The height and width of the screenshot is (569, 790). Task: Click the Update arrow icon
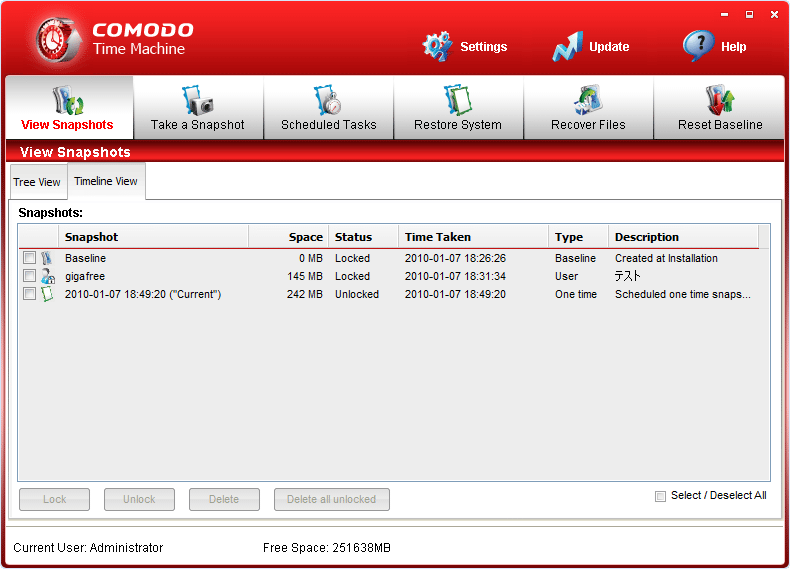pyautogui.click(x=568, y=46)
